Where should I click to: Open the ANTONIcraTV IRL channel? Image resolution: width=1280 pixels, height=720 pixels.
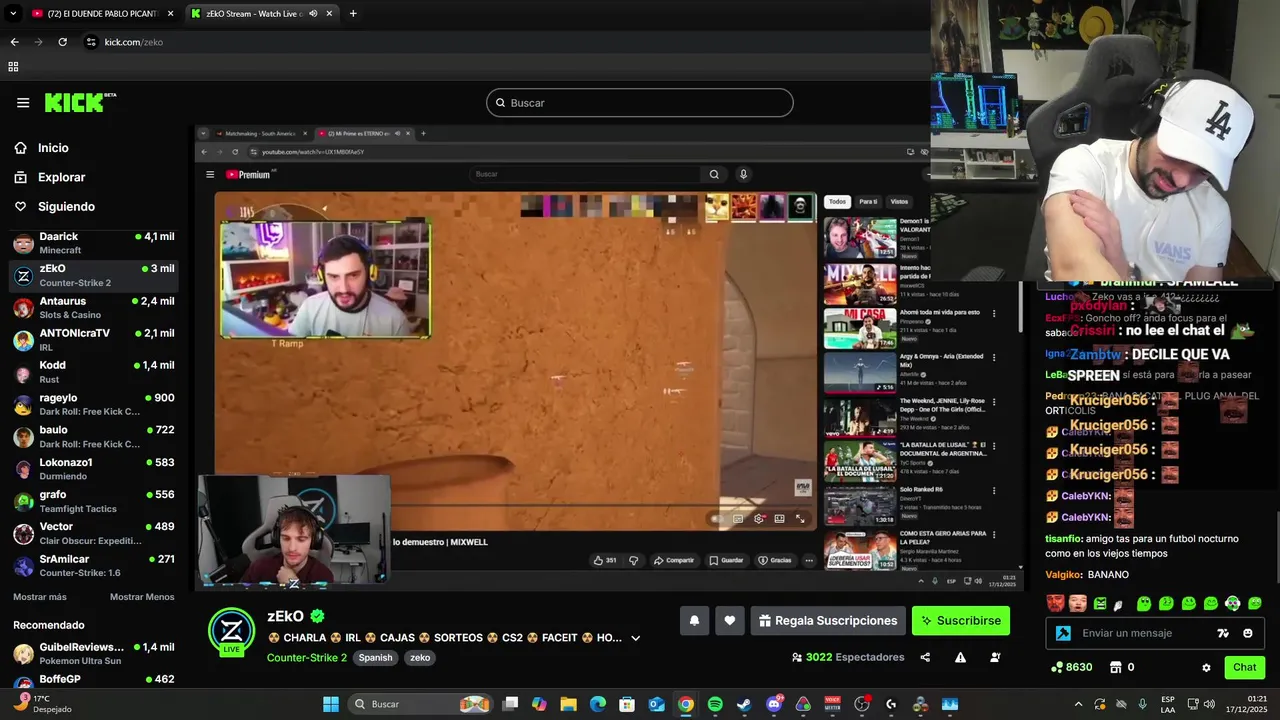pyautogui.click(x=93, y=339)
